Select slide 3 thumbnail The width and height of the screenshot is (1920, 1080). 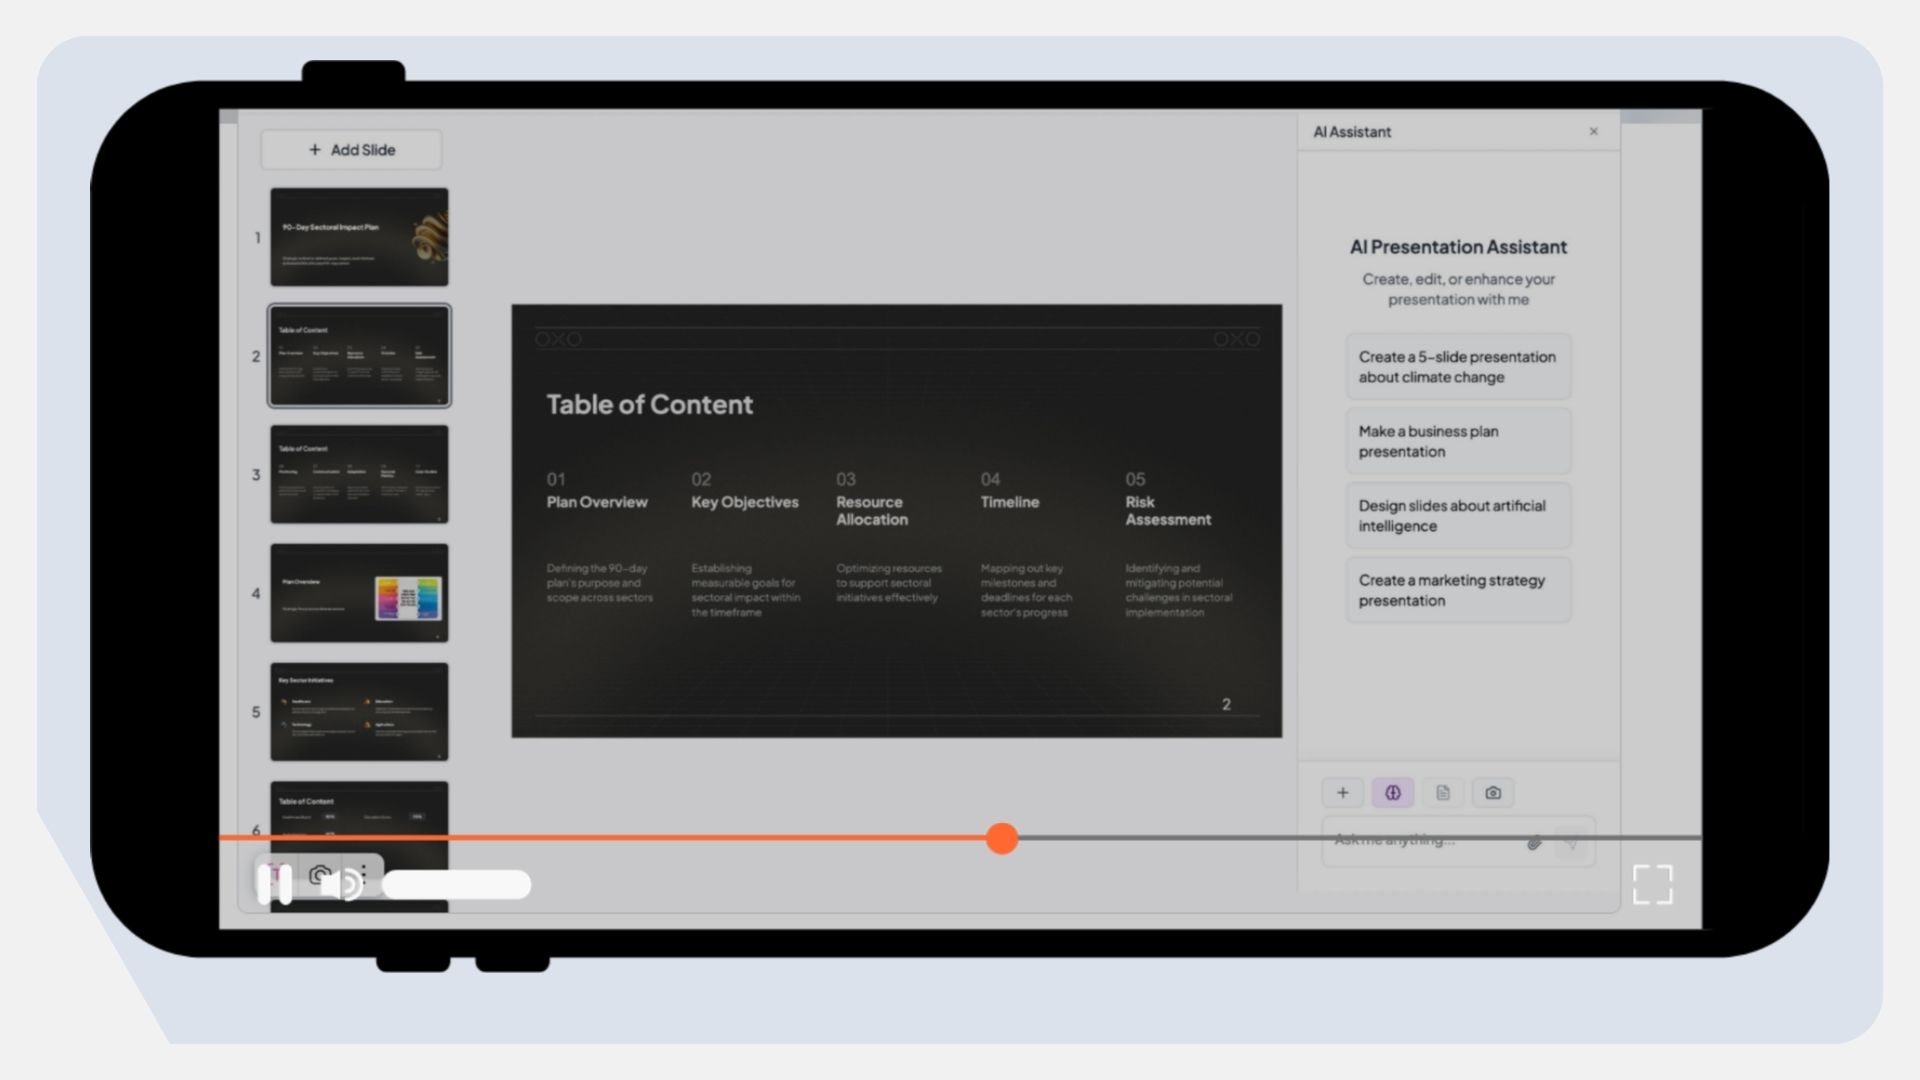point(359,474)
